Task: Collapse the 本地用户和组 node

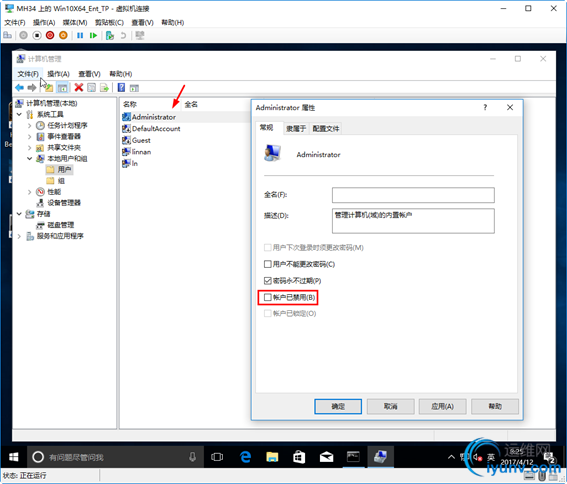Action: point(30,158)
